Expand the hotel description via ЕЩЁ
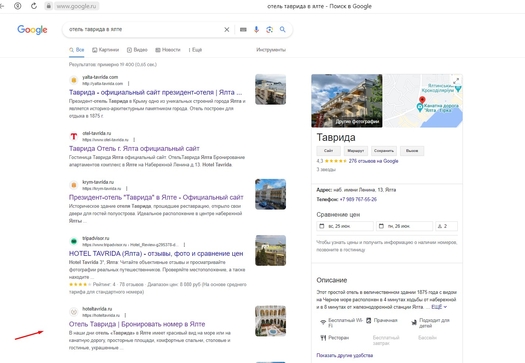This screenshot has height=363, width=525. pos(439,307)
